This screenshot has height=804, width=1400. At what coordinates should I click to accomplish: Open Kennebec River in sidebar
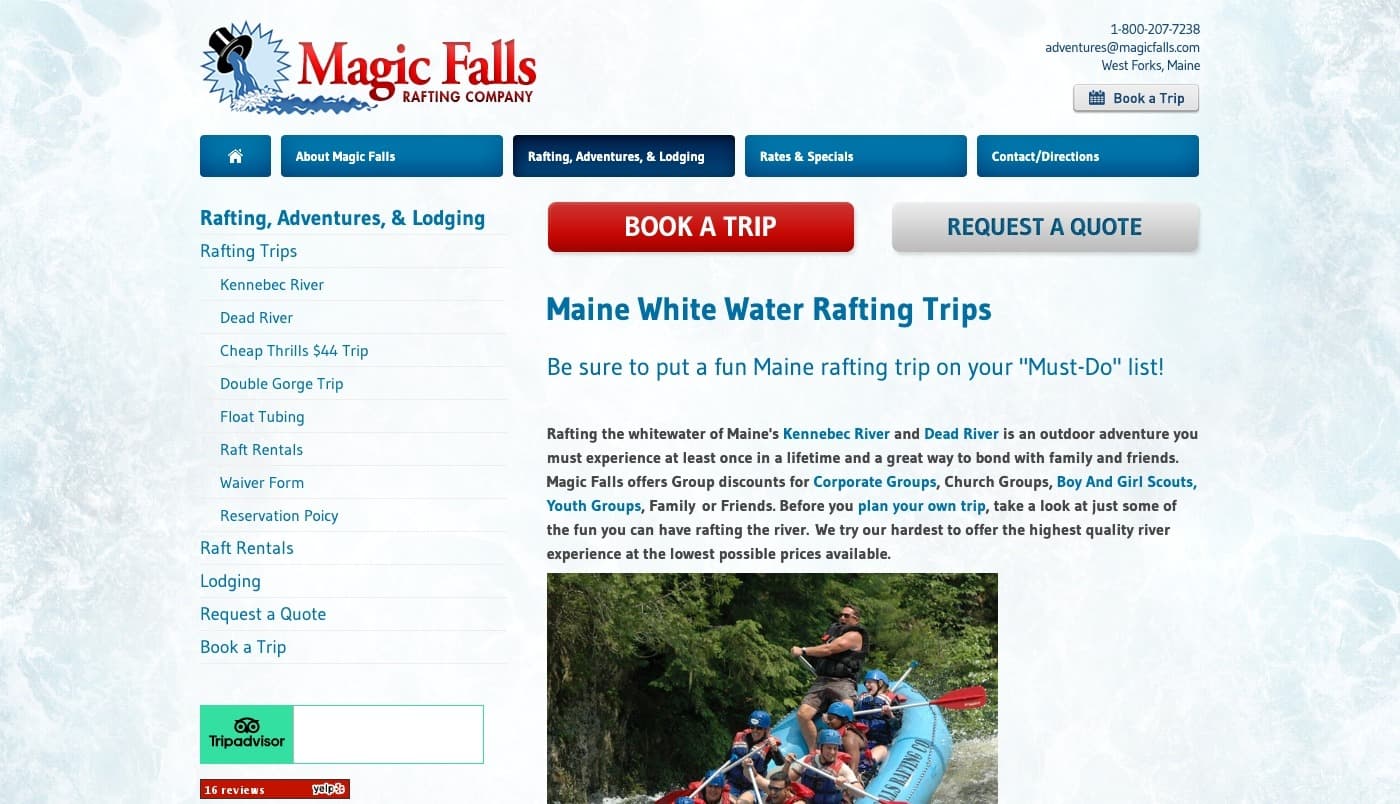pyautogui.click(x=272, y=285)
